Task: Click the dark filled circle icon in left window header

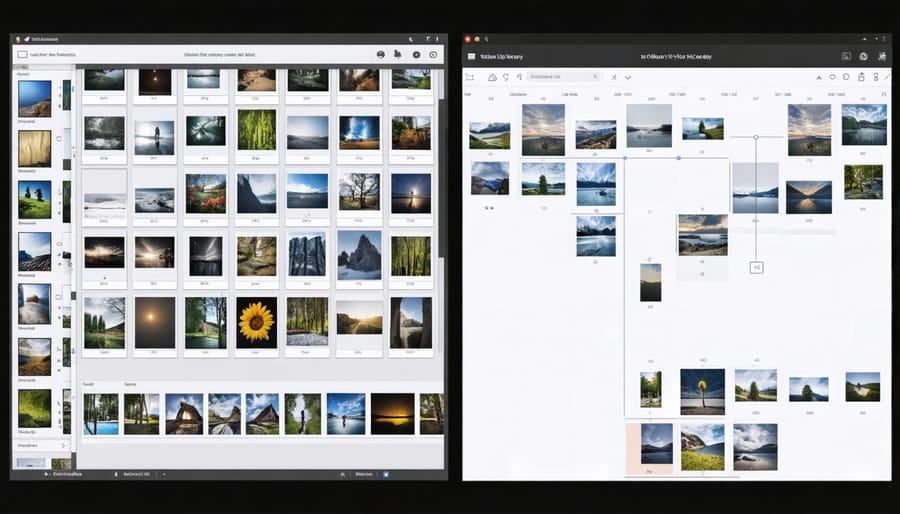Action: click(416, 54)
